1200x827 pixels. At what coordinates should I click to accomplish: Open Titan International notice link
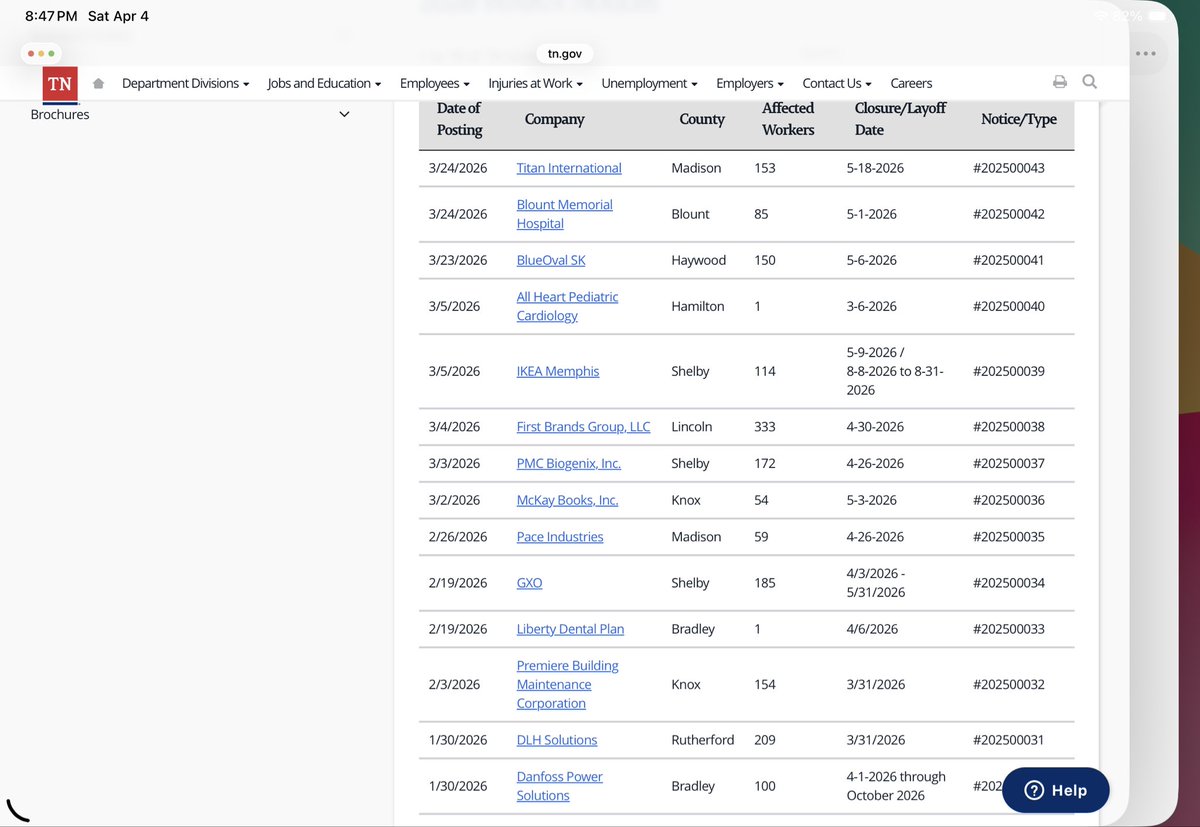pyautogui.click(x=569, y=168)
